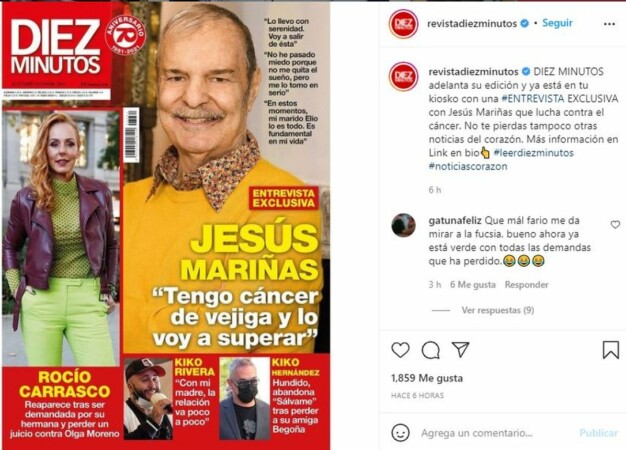Click the Publicar button

(598, 433)
